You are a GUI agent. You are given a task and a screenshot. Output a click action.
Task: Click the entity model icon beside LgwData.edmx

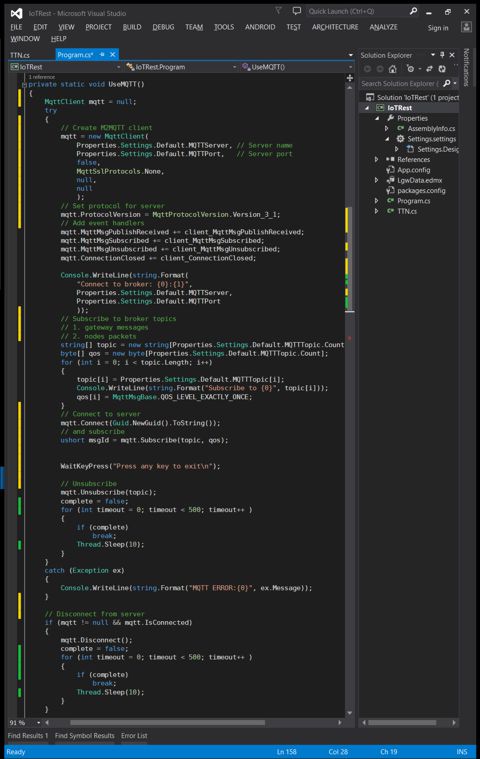pyautogui.click(x=390, y=180)
